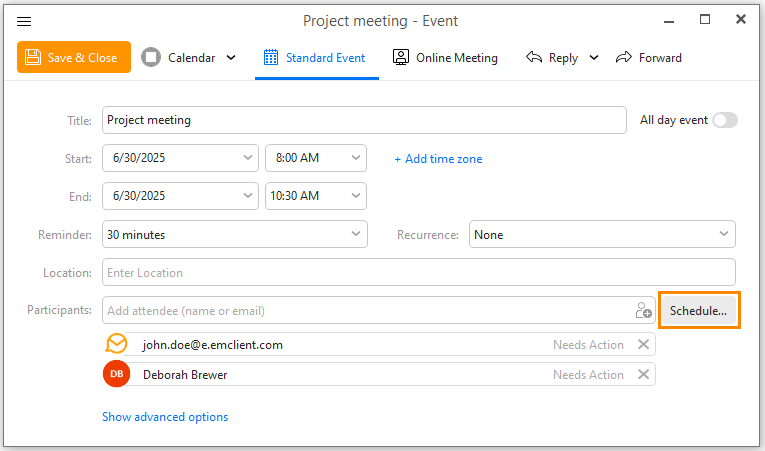Open the Reminder 30 minutes dropdown
The height and width of the screenshot is (451, 765).
coord(235,234)
